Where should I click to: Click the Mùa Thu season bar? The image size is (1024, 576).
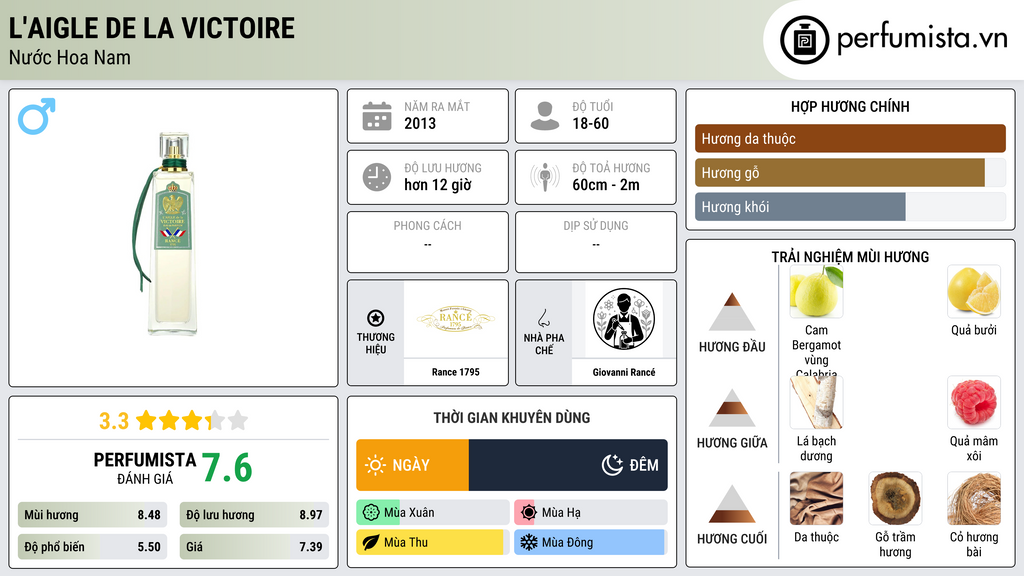(x=433, y=542)
